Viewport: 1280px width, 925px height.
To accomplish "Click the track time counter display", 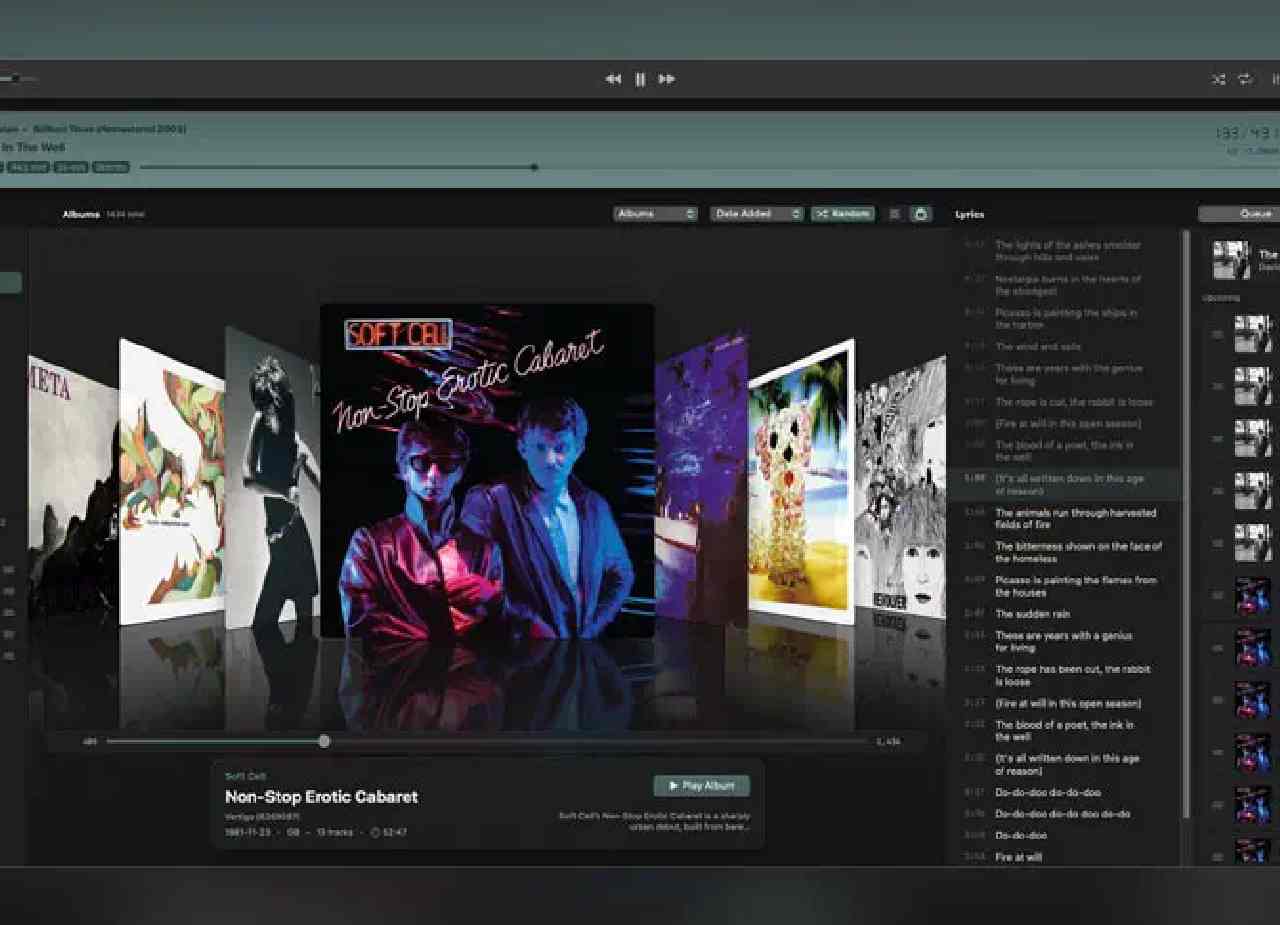I will coord(1246,133).
